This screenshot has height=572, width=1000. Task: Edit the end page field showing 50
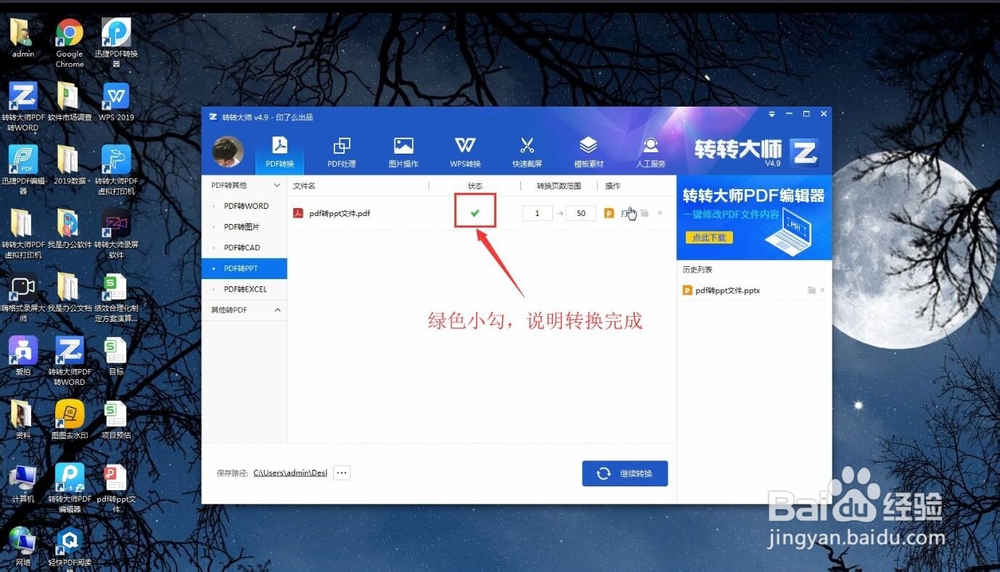tap(581, 213)
